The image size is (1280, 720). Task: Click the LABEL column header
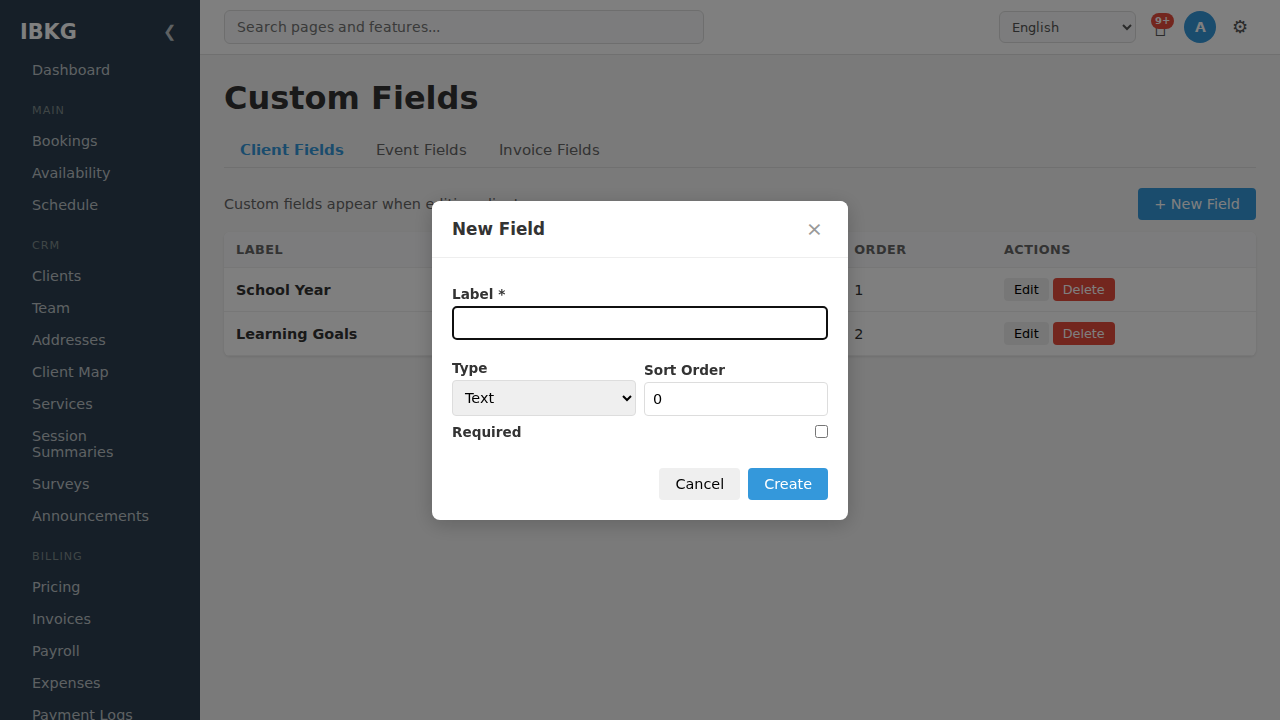point(259,250)
